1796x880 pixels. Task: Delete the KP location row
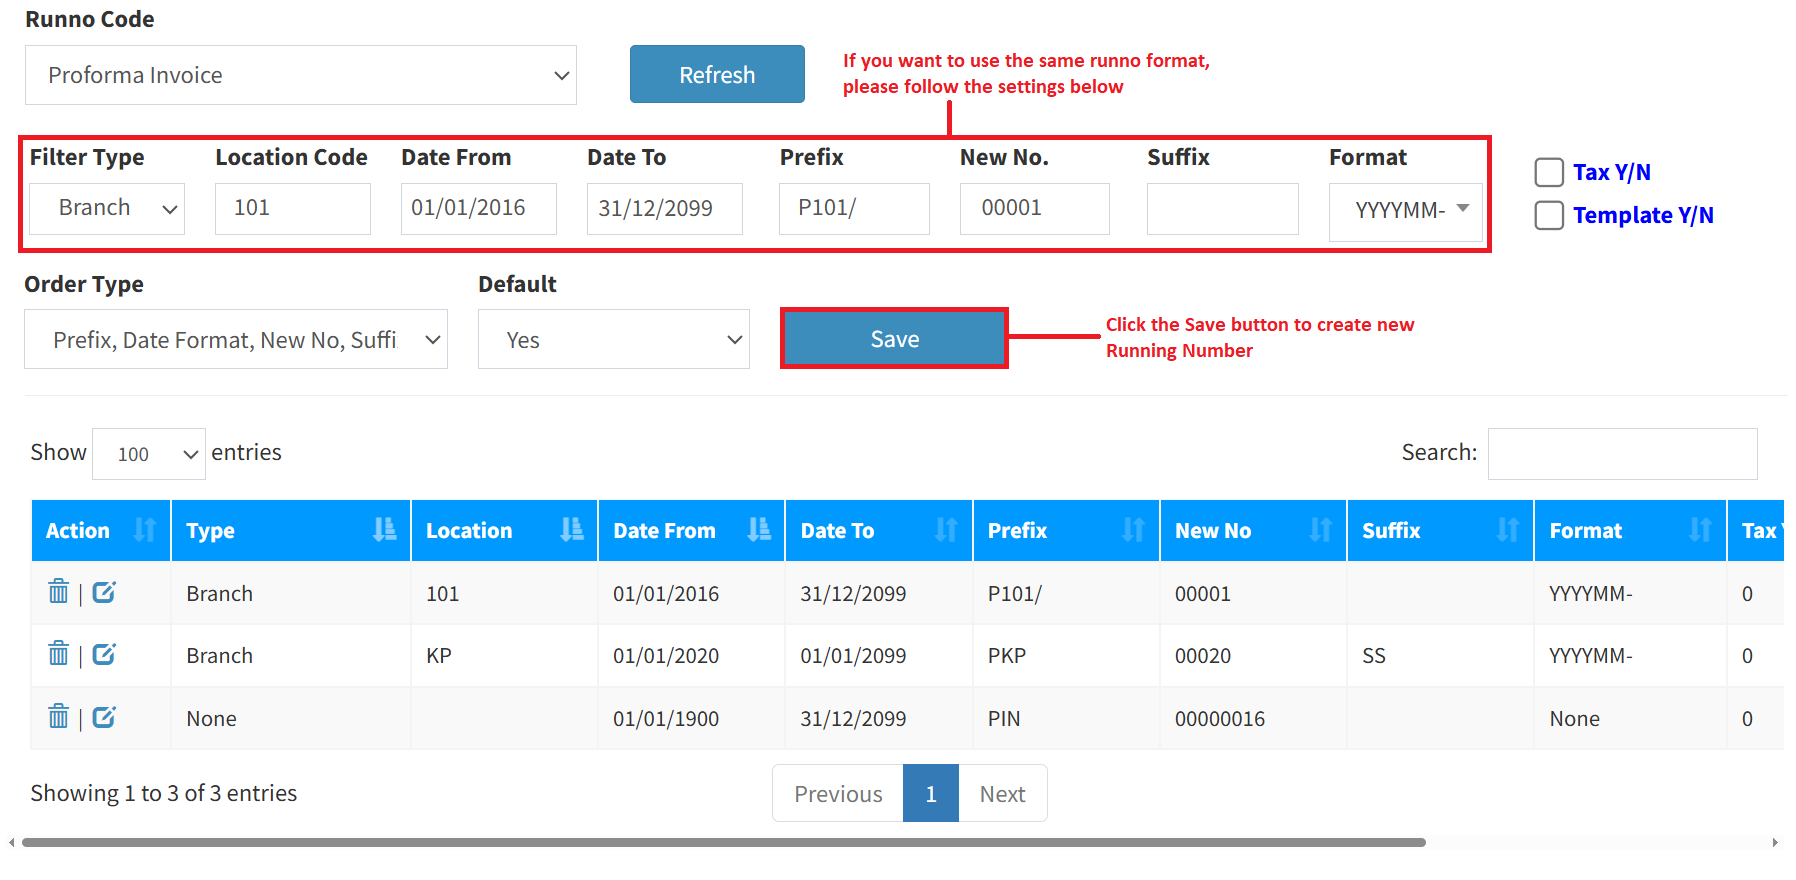pyautogui.click(x=58, y=654)
